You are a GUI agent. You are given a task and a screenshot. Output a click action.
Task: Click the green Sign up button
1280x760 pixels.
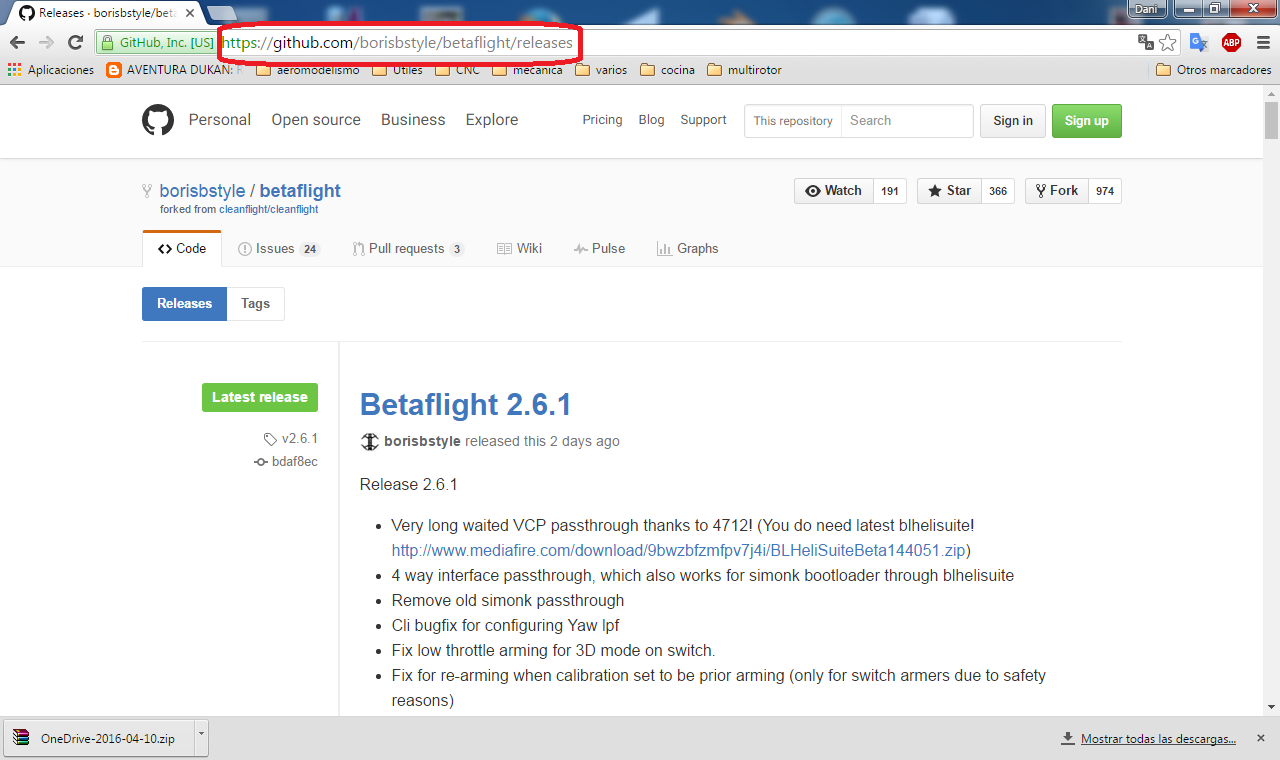[1087, 121]
